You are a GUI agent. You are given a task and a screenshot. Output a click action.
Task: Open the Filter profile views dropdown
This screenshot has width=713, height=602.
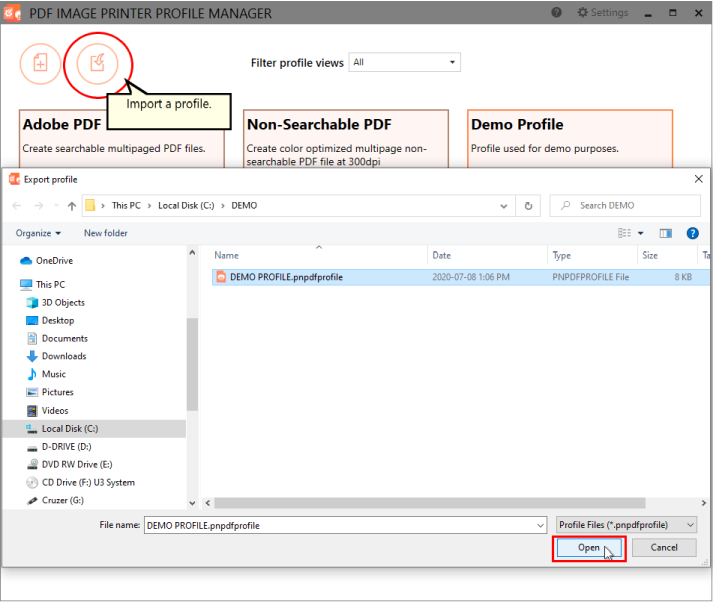tap(405, 62)
